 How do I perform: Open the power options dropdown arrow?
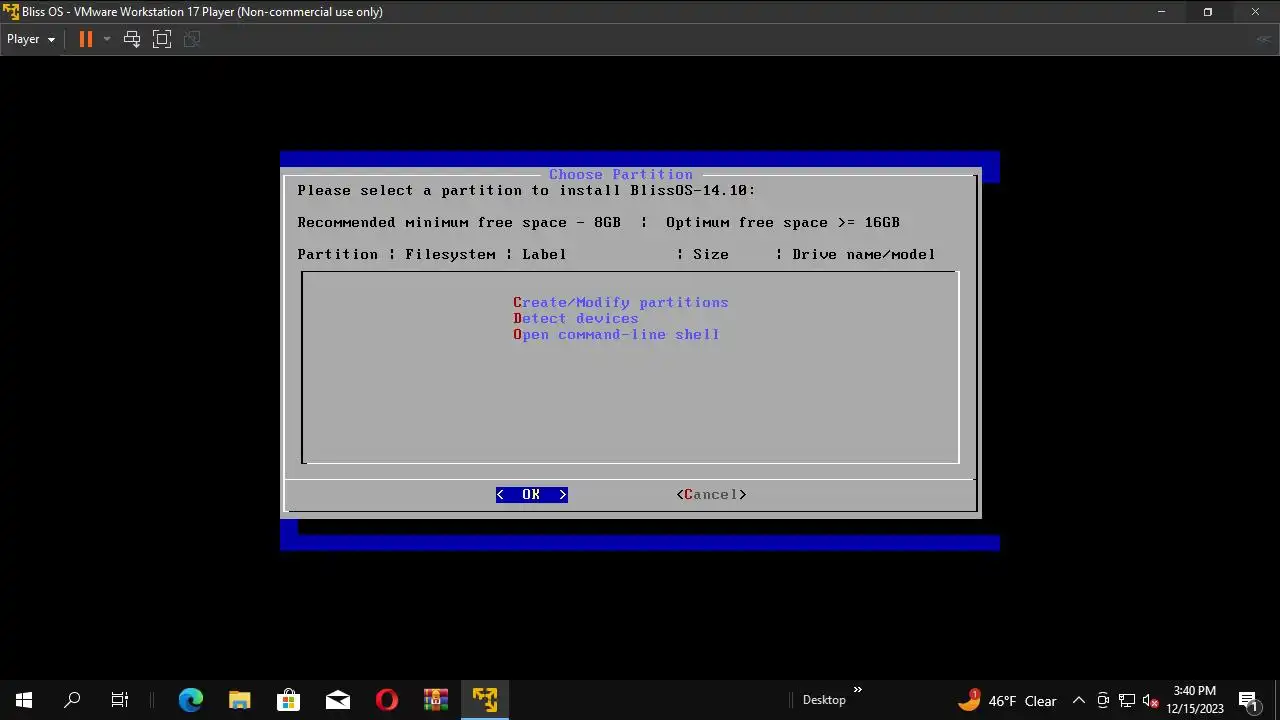click(107, 39)
